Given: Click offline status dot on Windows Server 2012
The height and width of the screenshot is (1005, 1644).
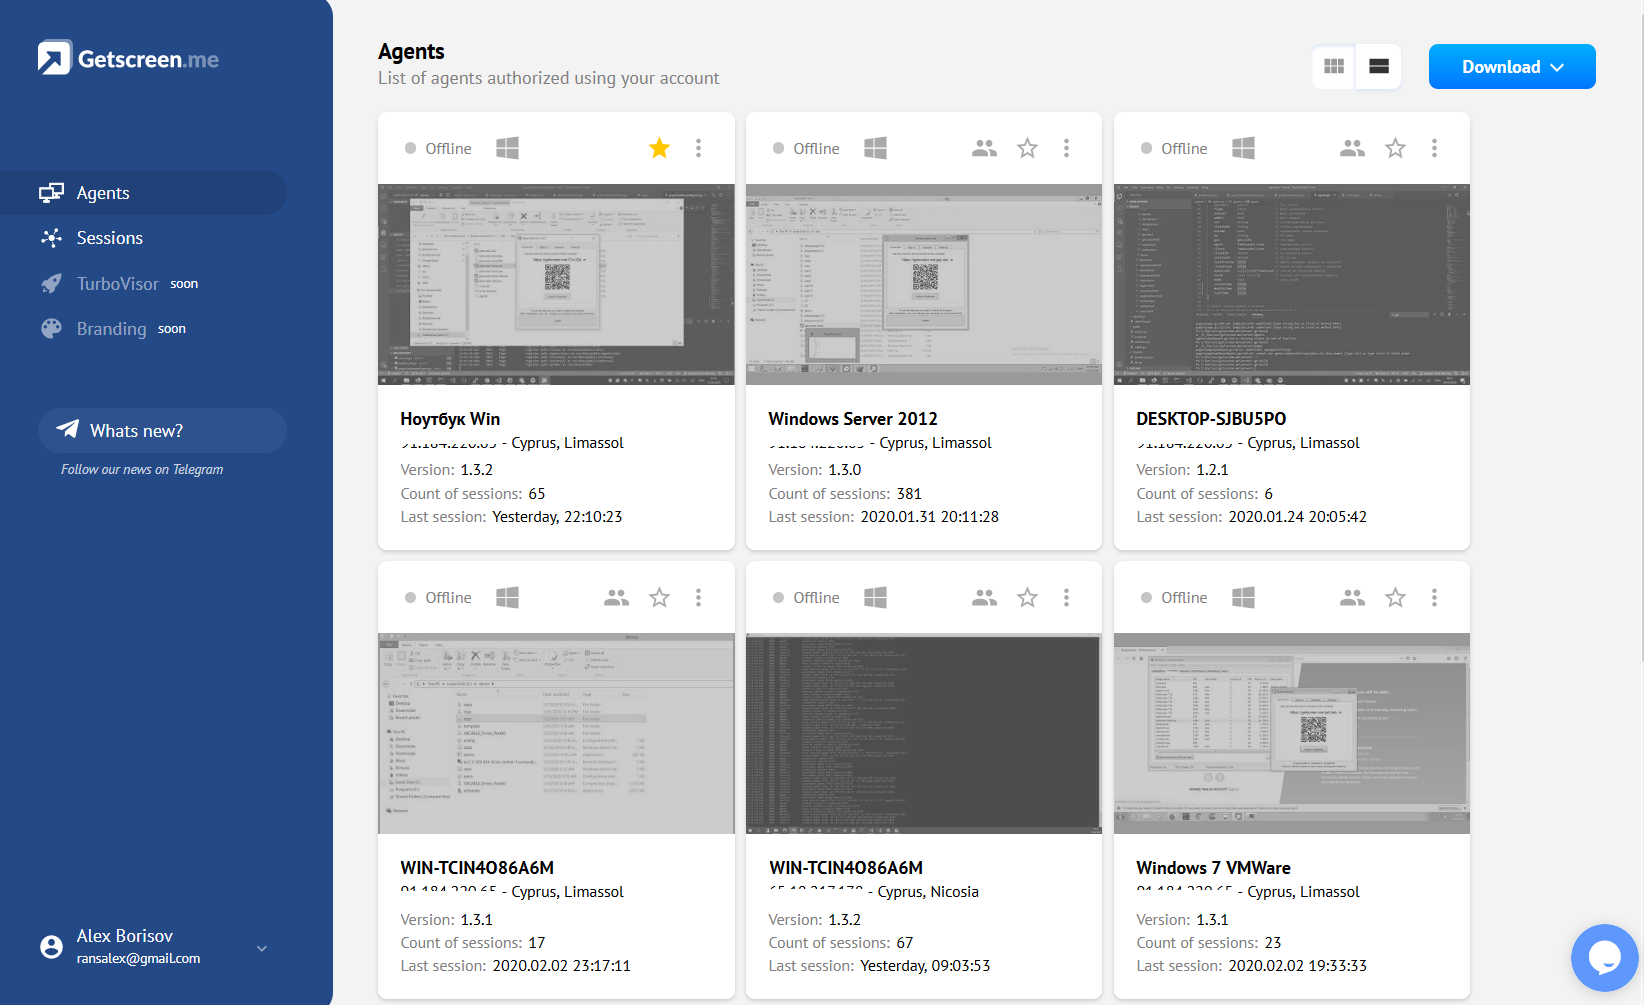Looking at the screenshot, I should coord(778,148).
